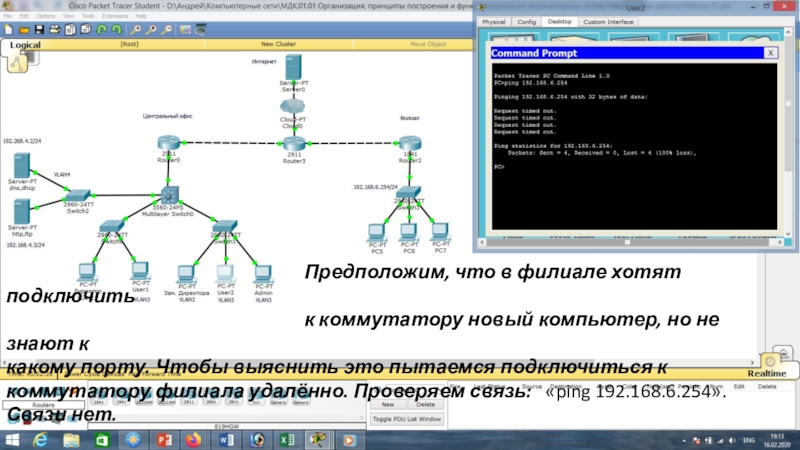Open the Extensions menu
The width and height of the screenshot is (800, 450).
[115, 16]
